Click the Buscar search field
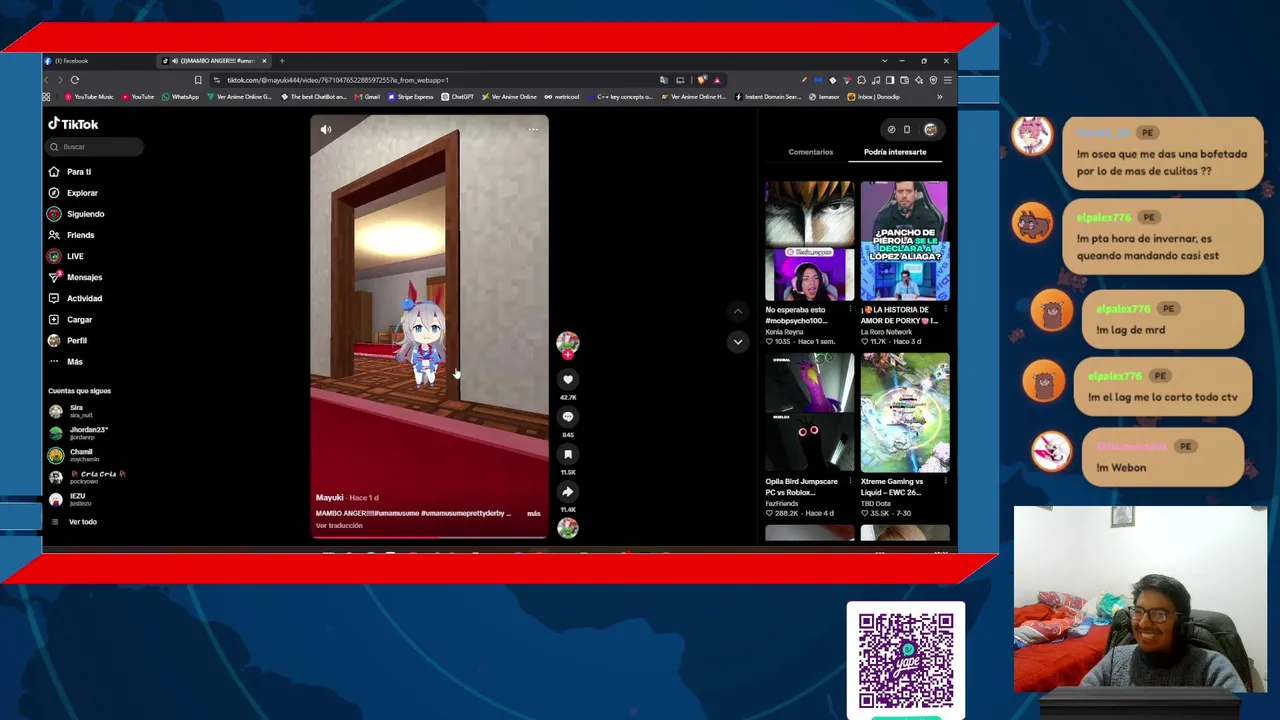The height and width of the screenshot is (720, 1280). 95,147
